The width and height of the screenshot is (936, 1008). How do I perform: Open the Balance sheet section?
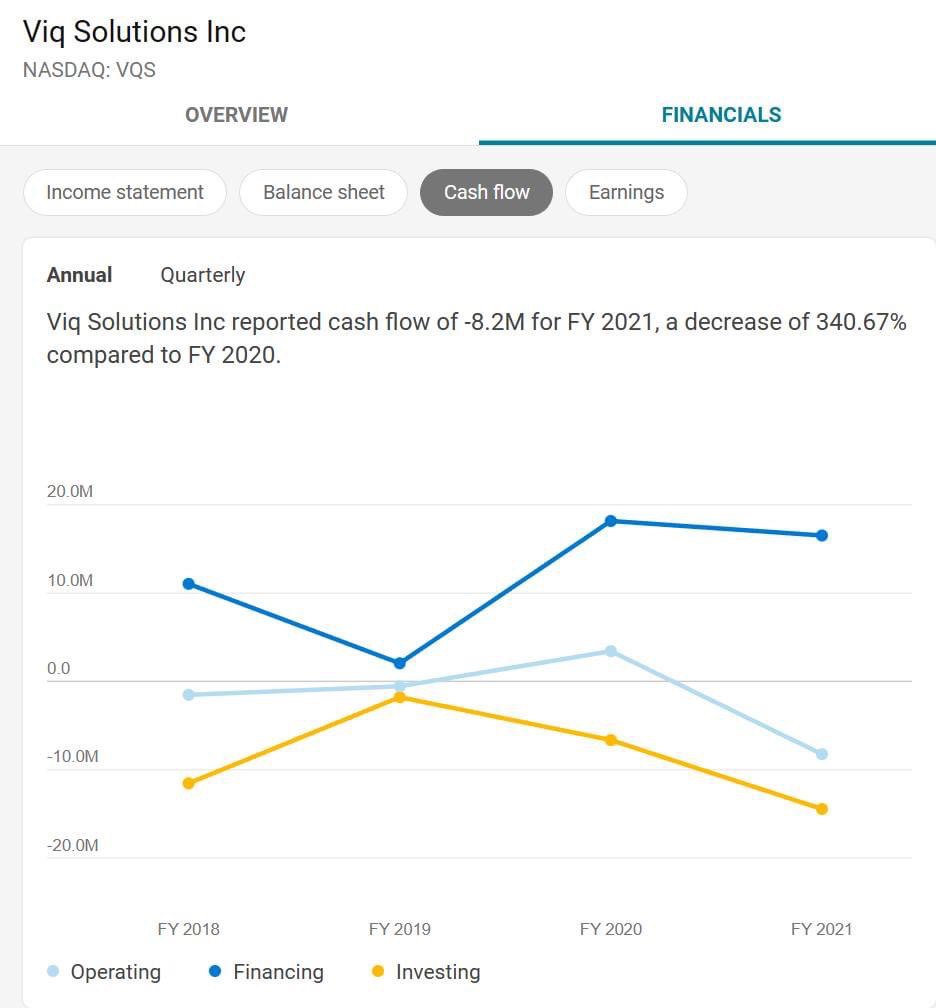pyautogui.click(x=323, y=192)
